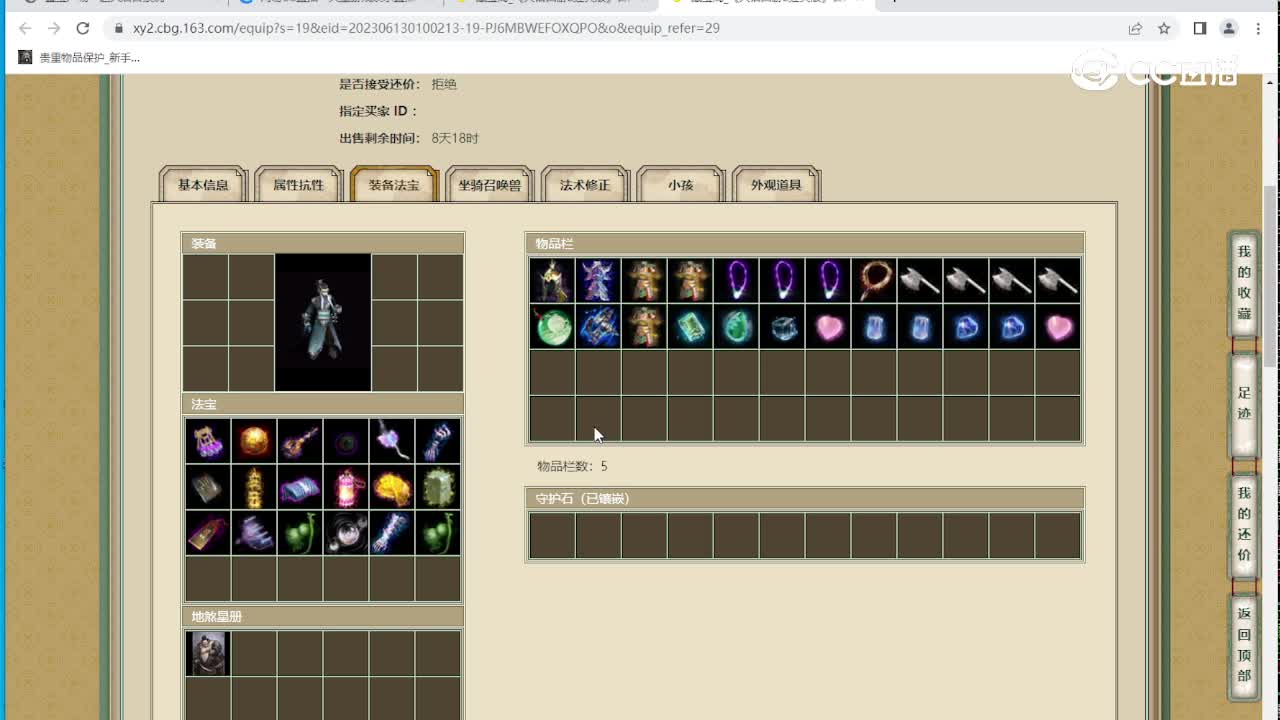Screen dimensions: 1280x720
Task: Select the fiery orange orb treasure
Action: coord(254,441)
